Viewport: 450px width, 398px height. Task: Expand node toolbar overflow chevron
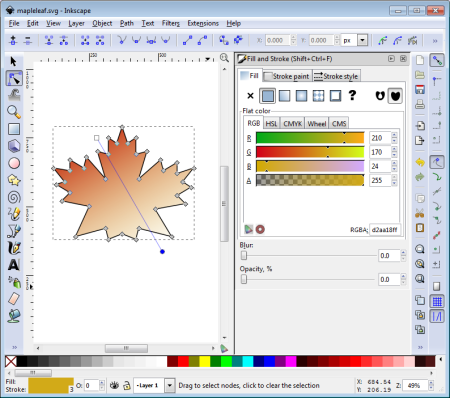point(435,41)
